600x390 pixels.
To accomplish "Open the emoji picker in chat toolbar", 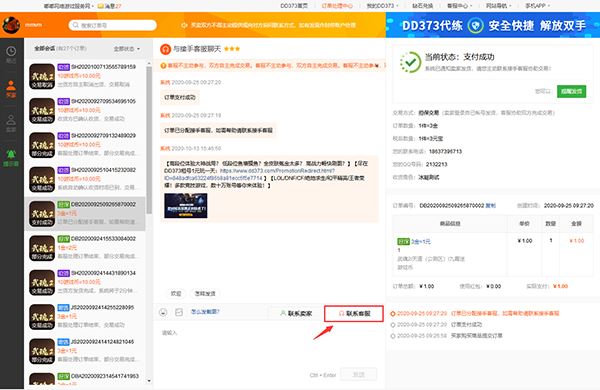I will click(163, 312).
